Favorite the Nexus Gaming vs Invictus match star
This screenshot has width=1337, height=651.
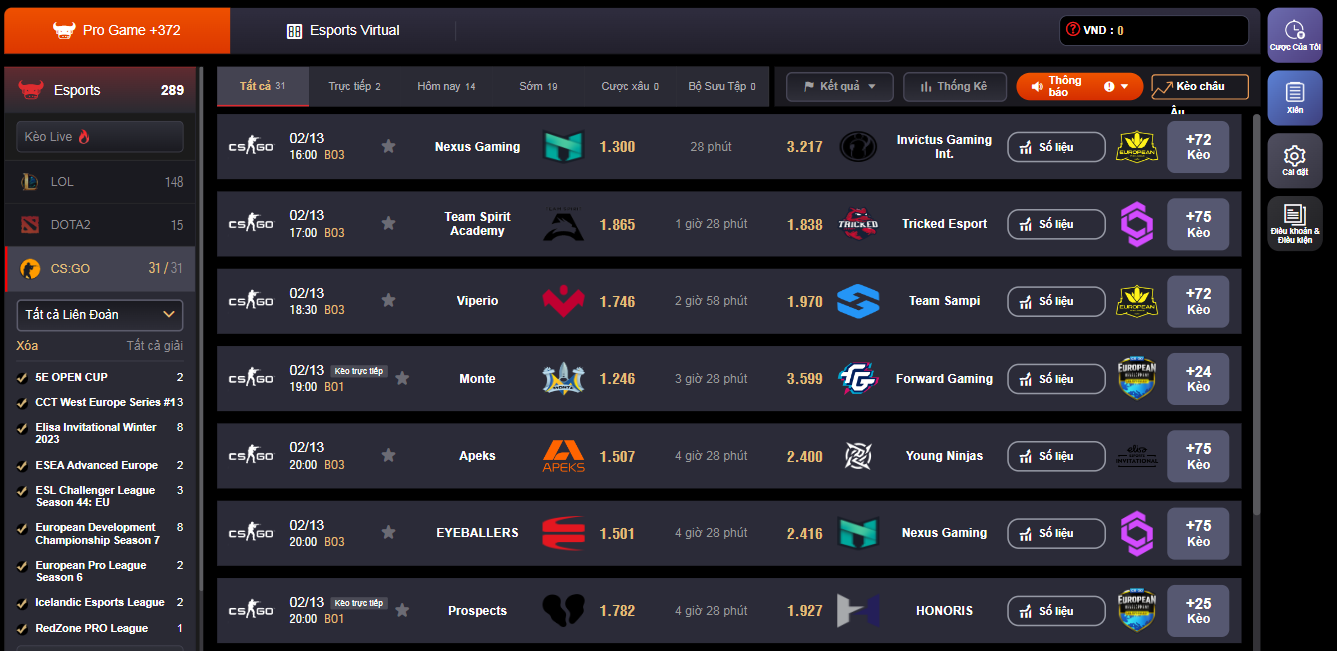389,147
